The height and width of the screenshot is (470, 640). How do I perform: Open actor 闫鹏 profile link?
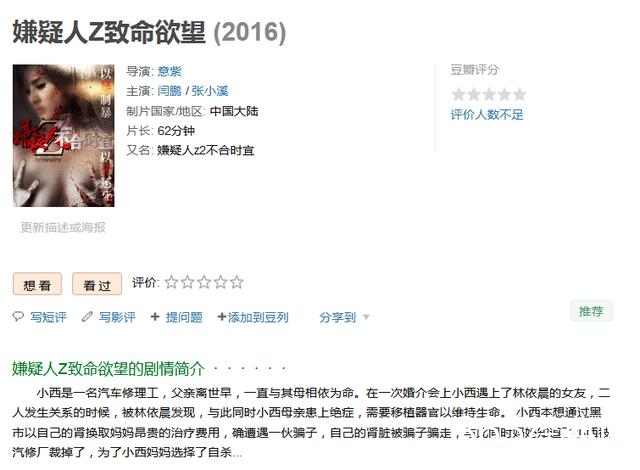click(169, 91)
